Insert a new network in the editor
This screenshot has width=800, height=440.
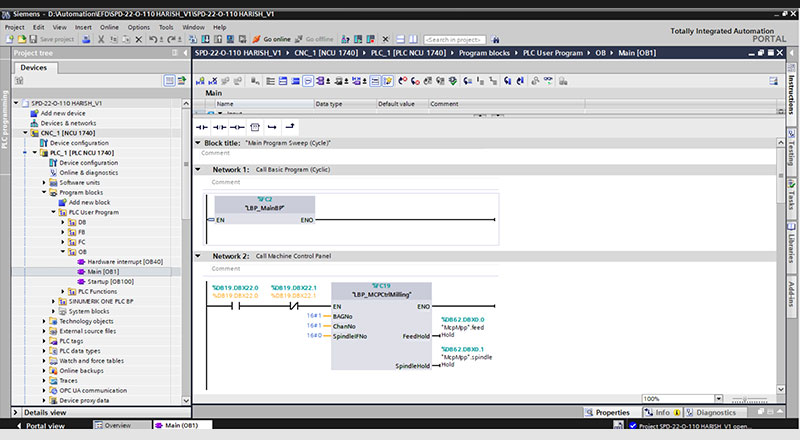click(x=200, y=81)
